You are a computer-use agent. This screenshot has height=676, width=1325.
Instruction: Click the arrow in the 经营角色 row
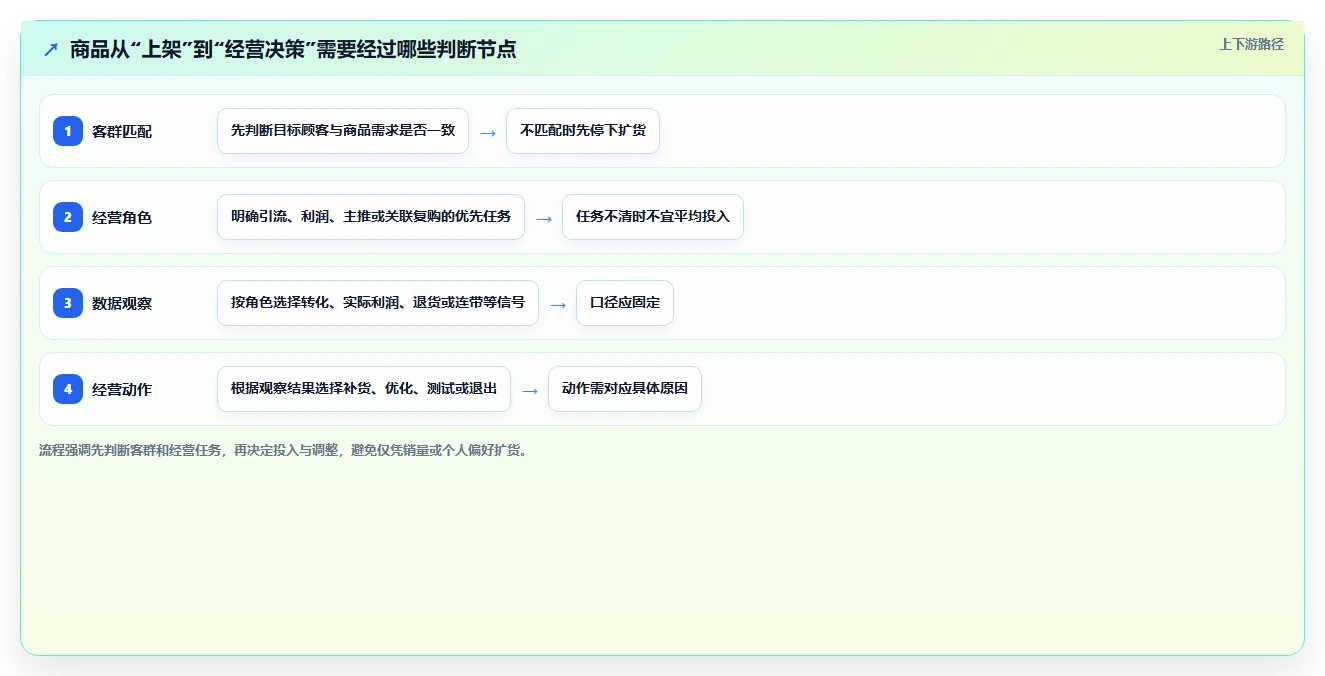pos(544,218)
